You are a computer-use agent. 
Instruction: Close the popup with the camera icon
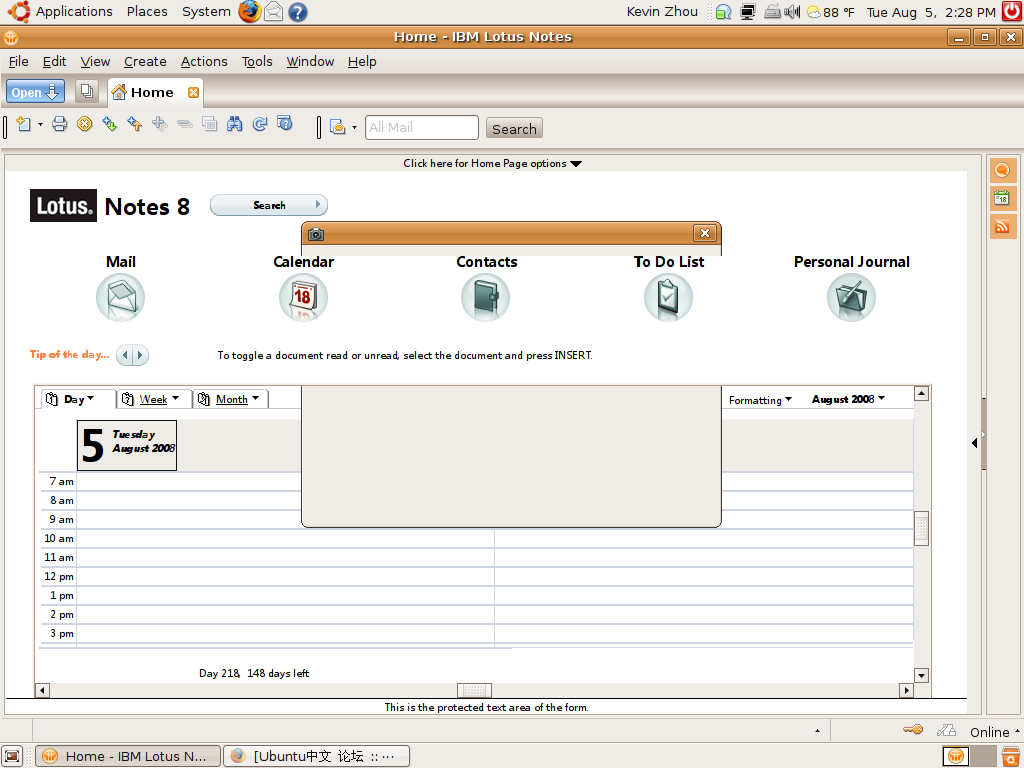coord(705,233)
